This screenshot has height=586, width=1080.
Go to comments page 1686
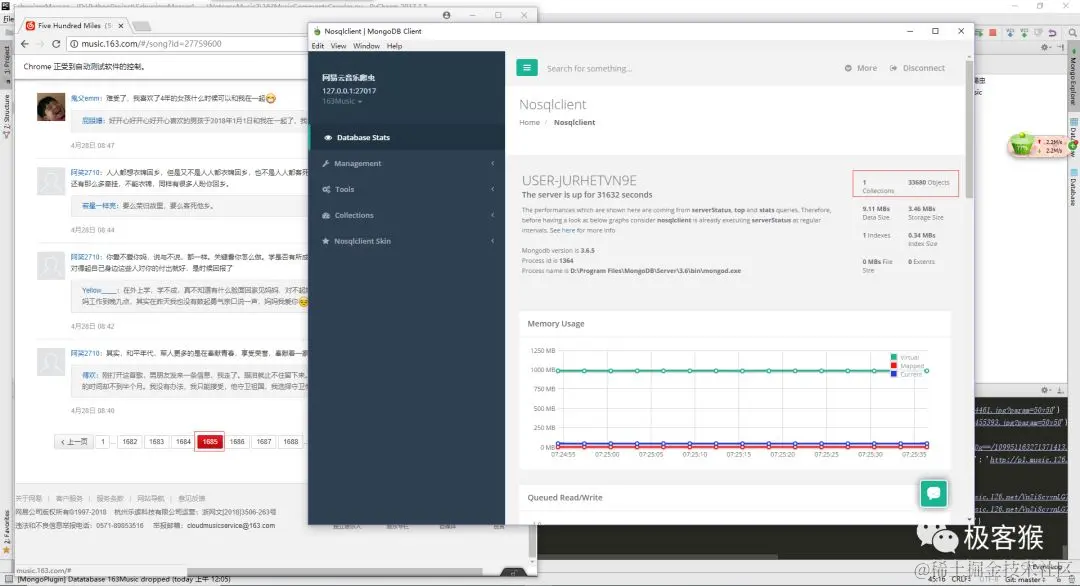coord(237,441)
